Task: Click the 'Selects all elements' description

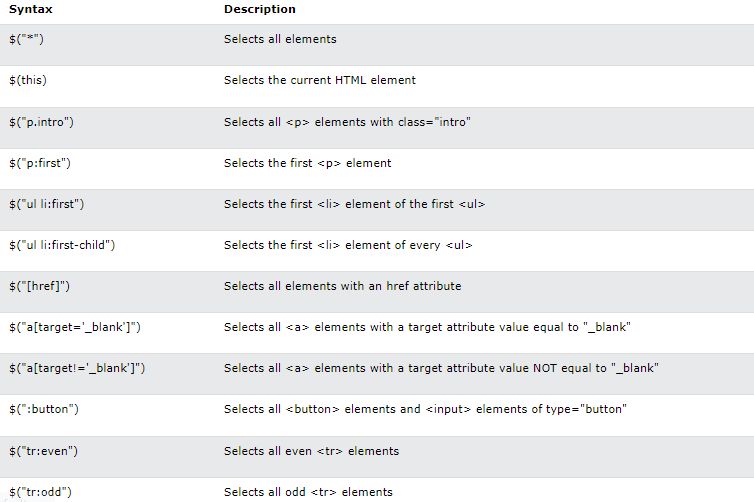Action: (x=280, y=39)
